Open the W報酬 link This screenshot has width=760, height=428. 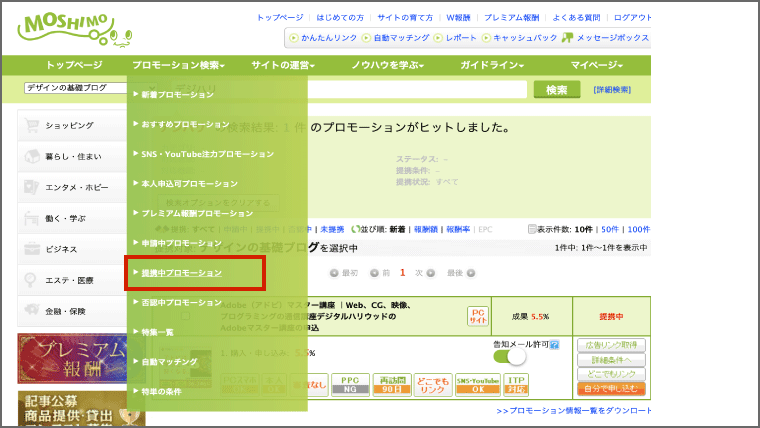point(458,18)
